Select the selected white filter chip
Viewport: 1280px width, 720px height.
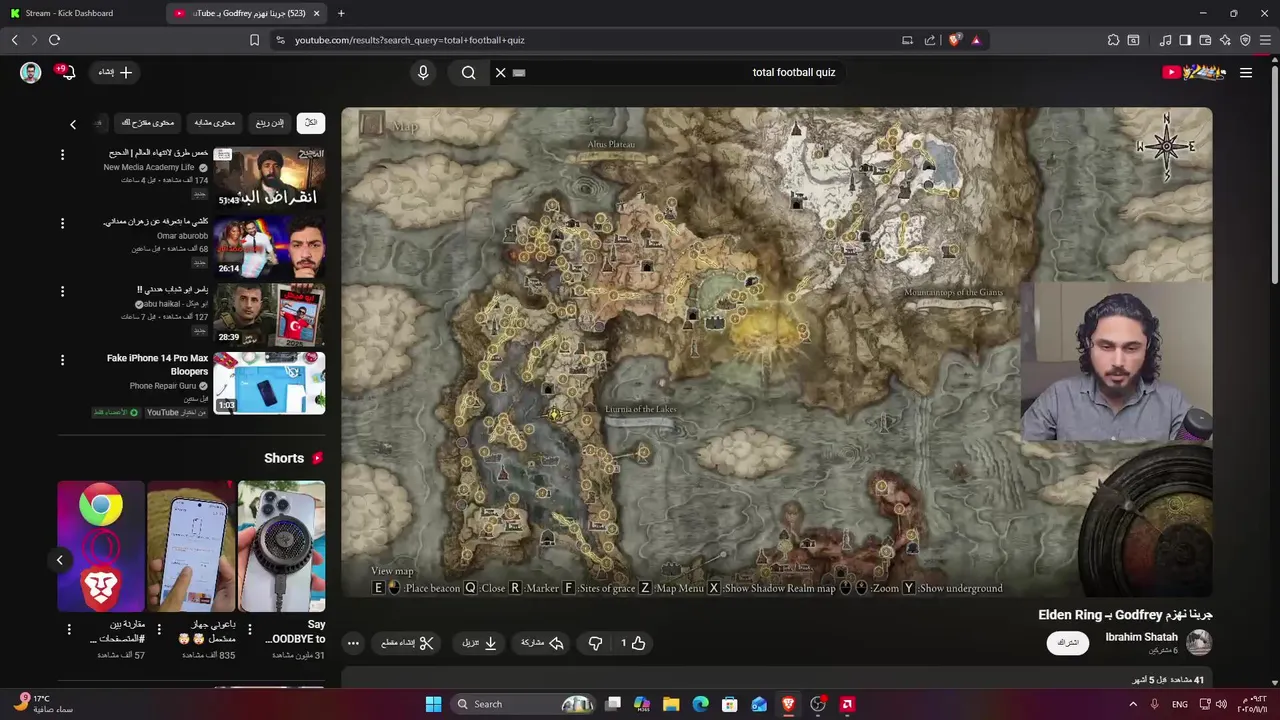311,123
